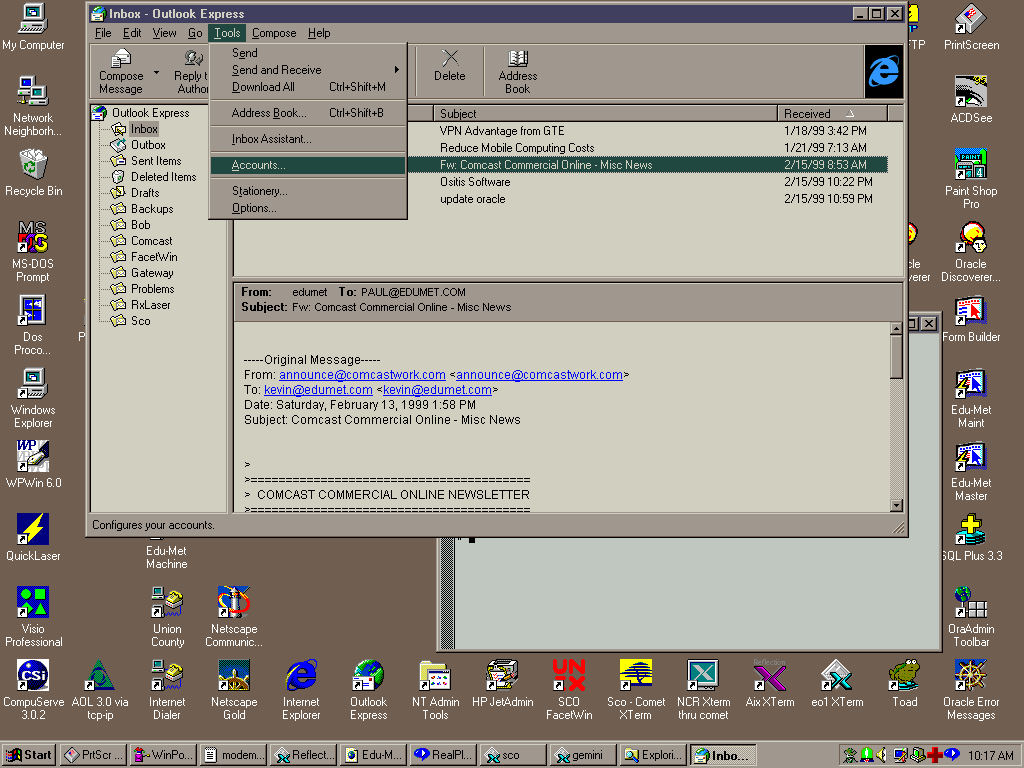1024x768 pixels.
Task: Click the Compose Message toolbar button
Action: (121, 72)
